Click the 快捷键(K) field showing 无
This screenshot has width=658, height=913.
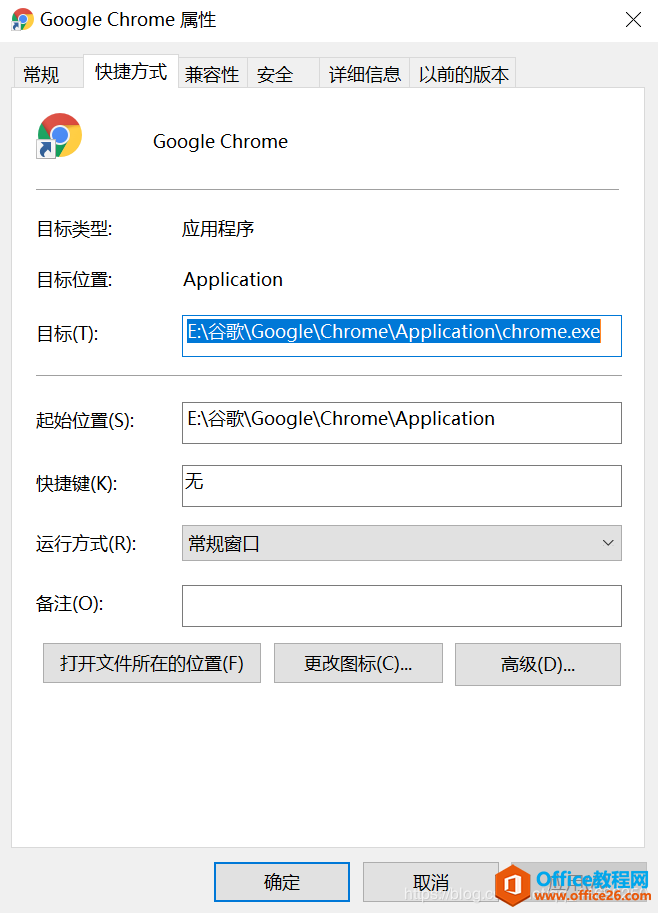point(401,485)
